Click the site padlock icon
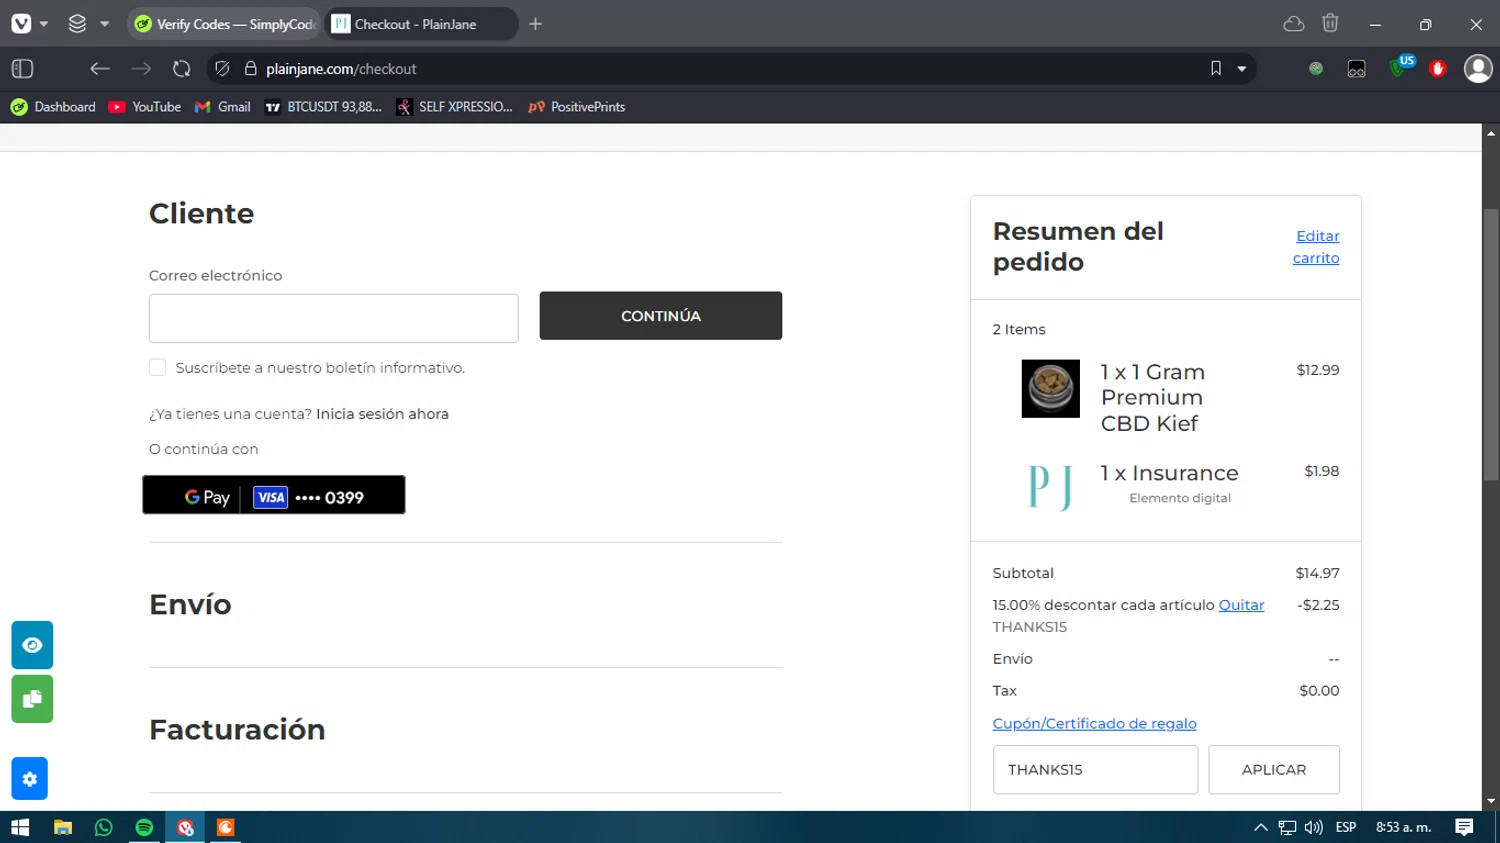 (251, 69)
